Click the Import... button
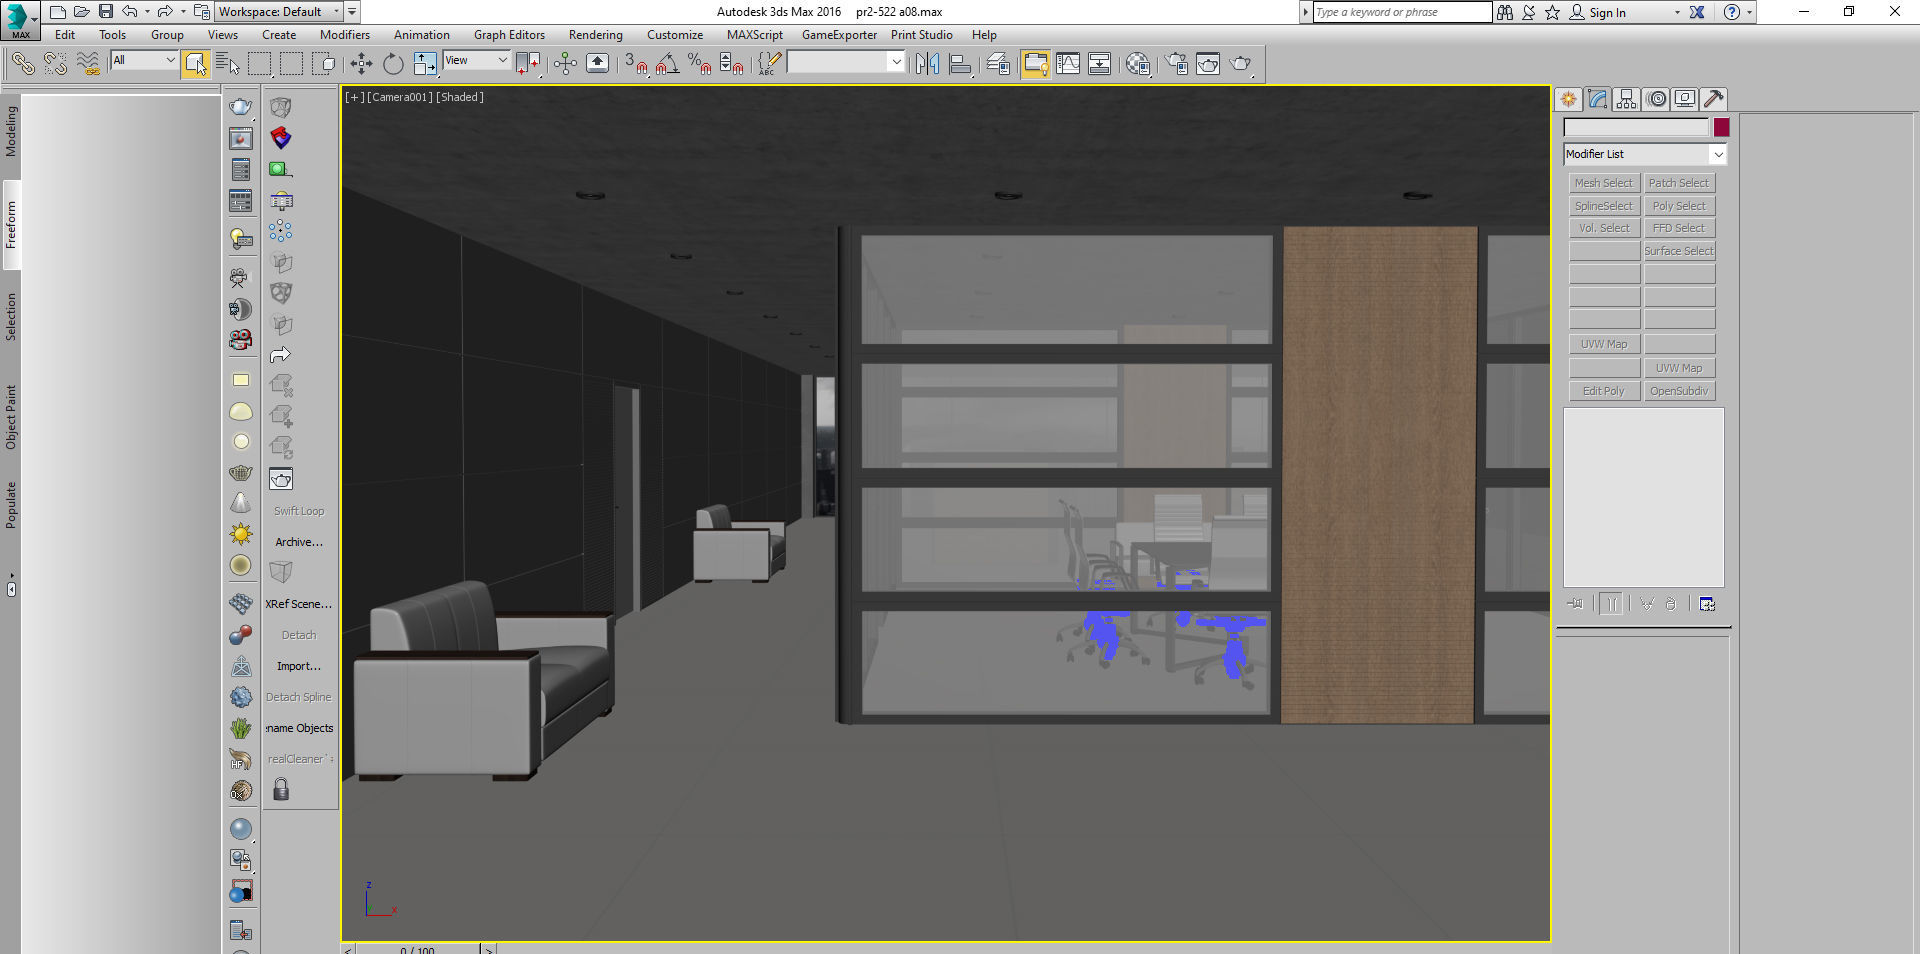The height and width of the screenshot is (954, 1920). coord(299,666)
